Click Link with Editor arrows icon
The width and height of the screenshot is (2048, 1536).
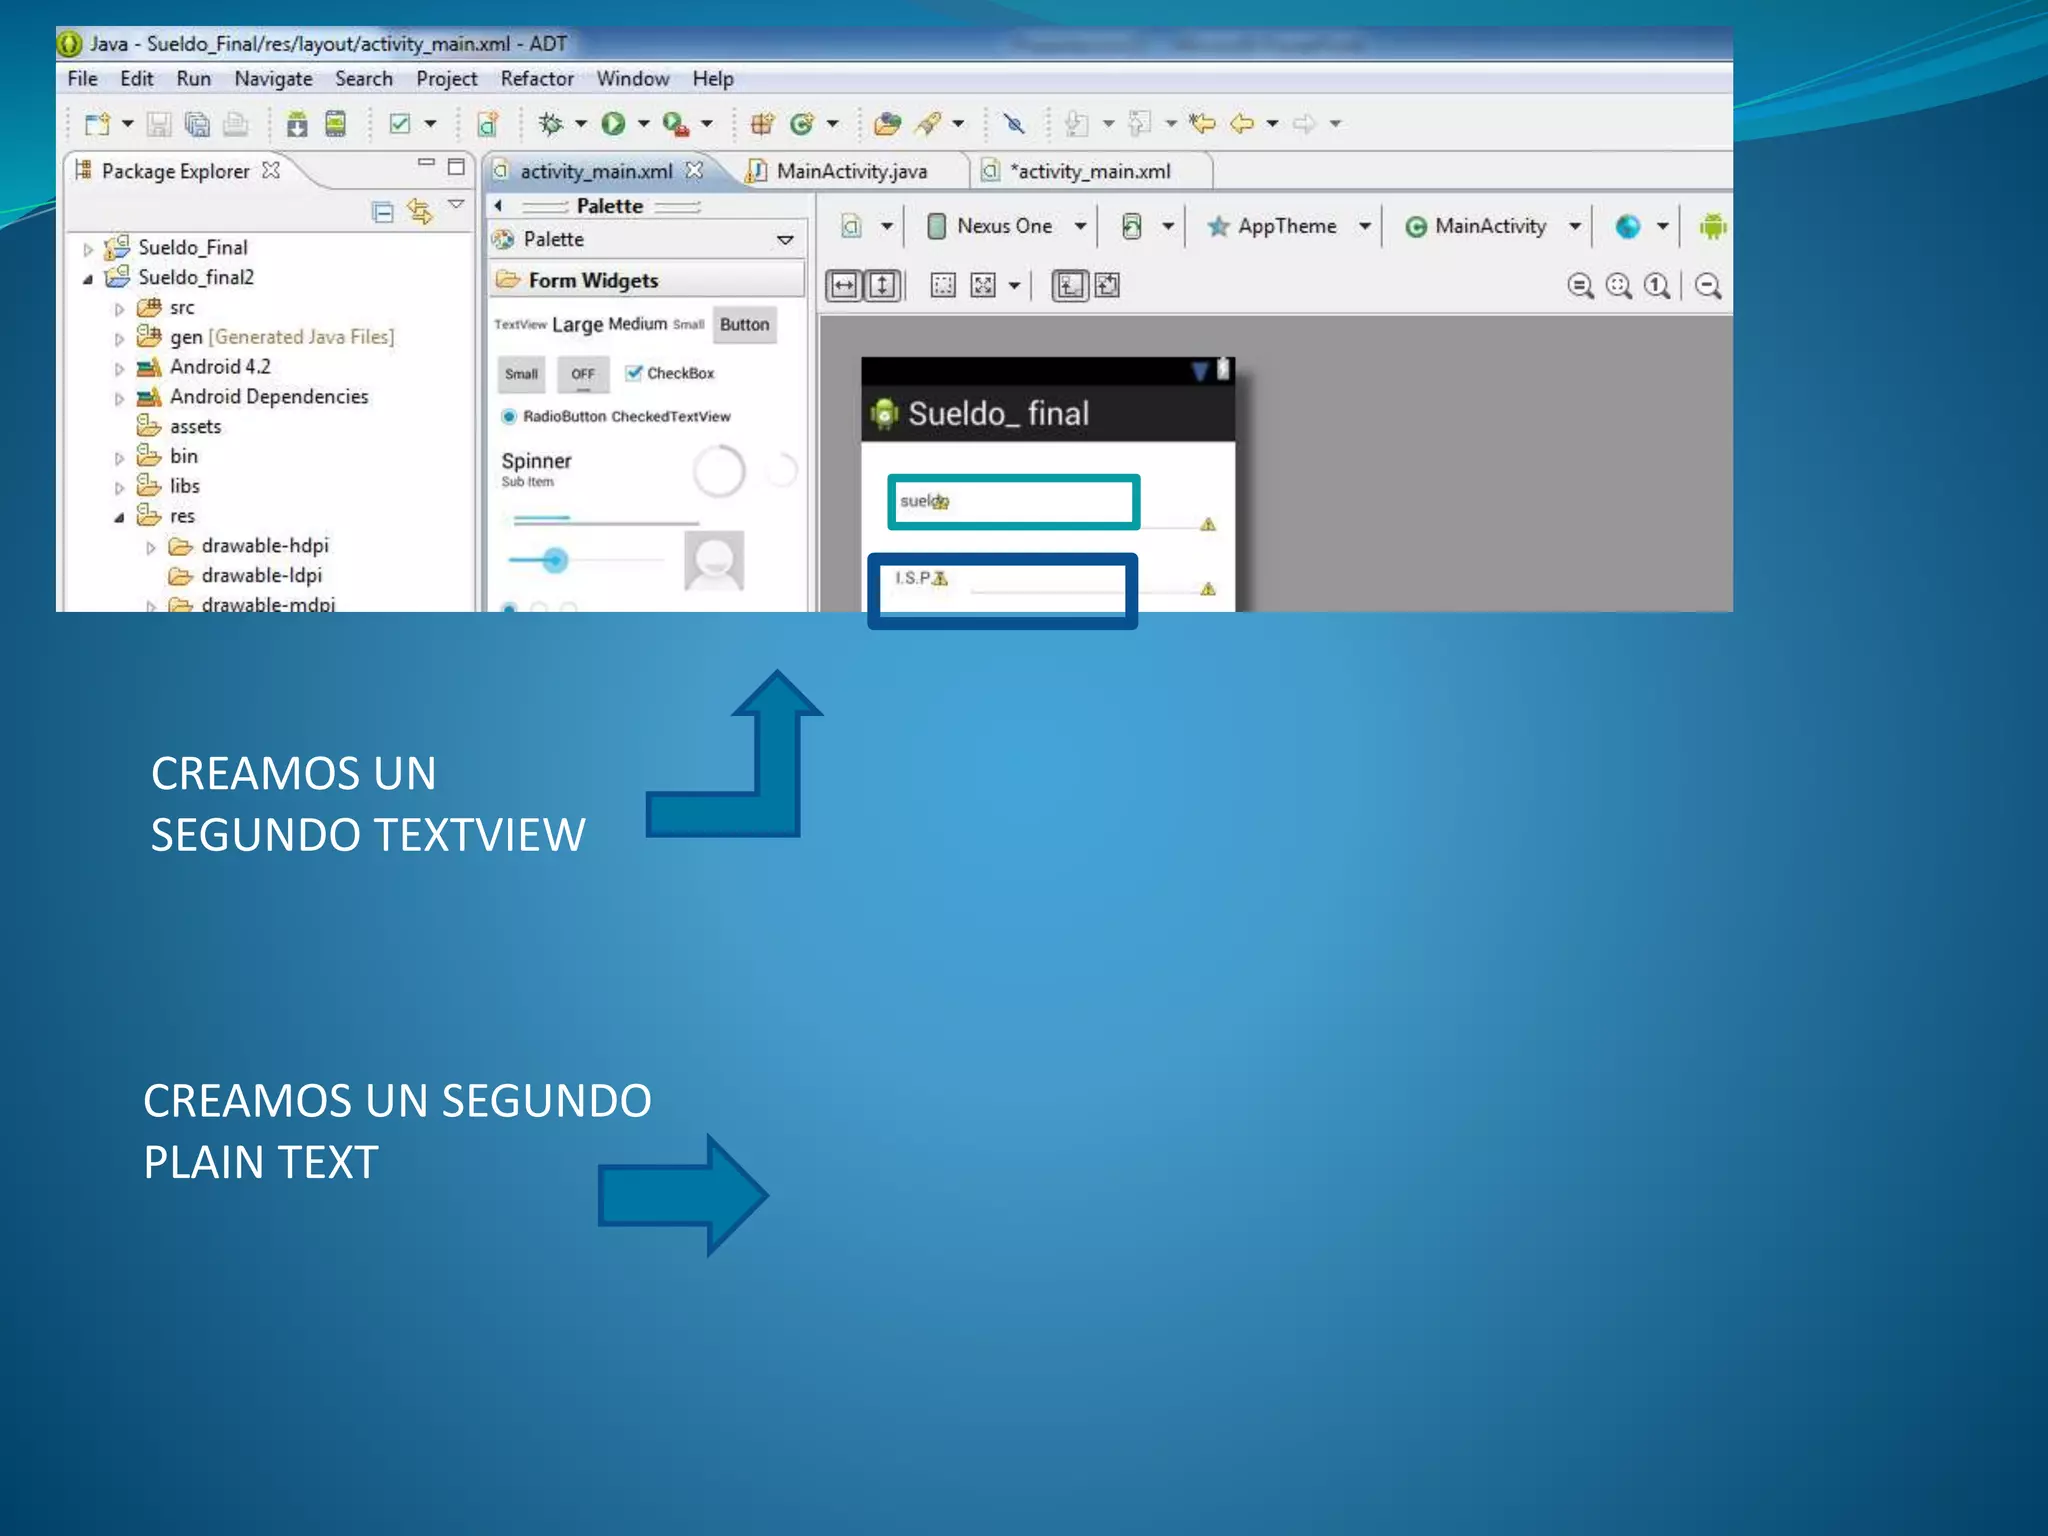tap(419, 211)
